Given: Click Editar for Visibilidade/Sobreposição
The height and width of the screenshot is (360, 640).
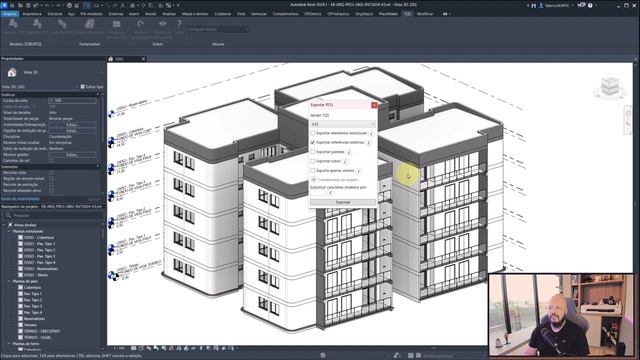Looking at the screenshot, I should [72, 124].
